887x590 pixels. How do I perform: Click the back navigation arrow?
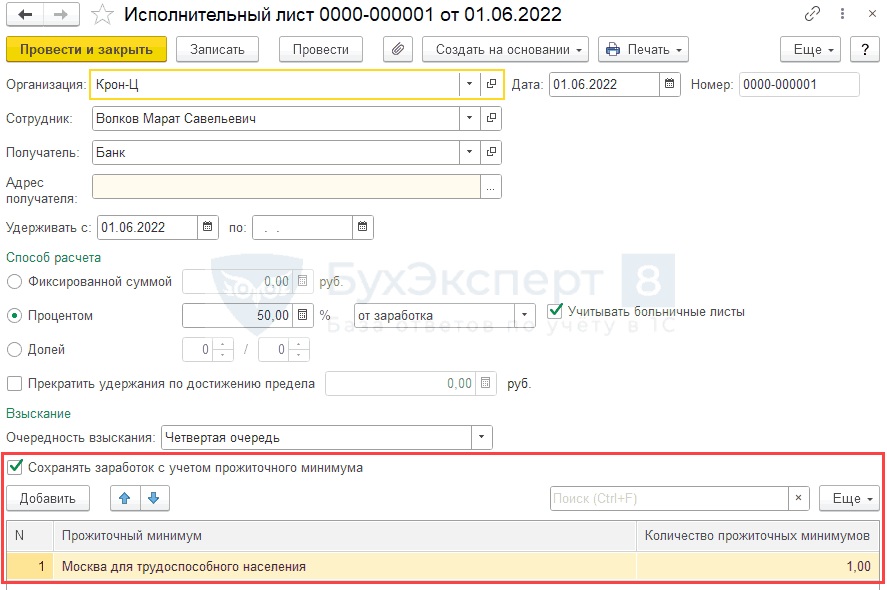tap(25, 15)
